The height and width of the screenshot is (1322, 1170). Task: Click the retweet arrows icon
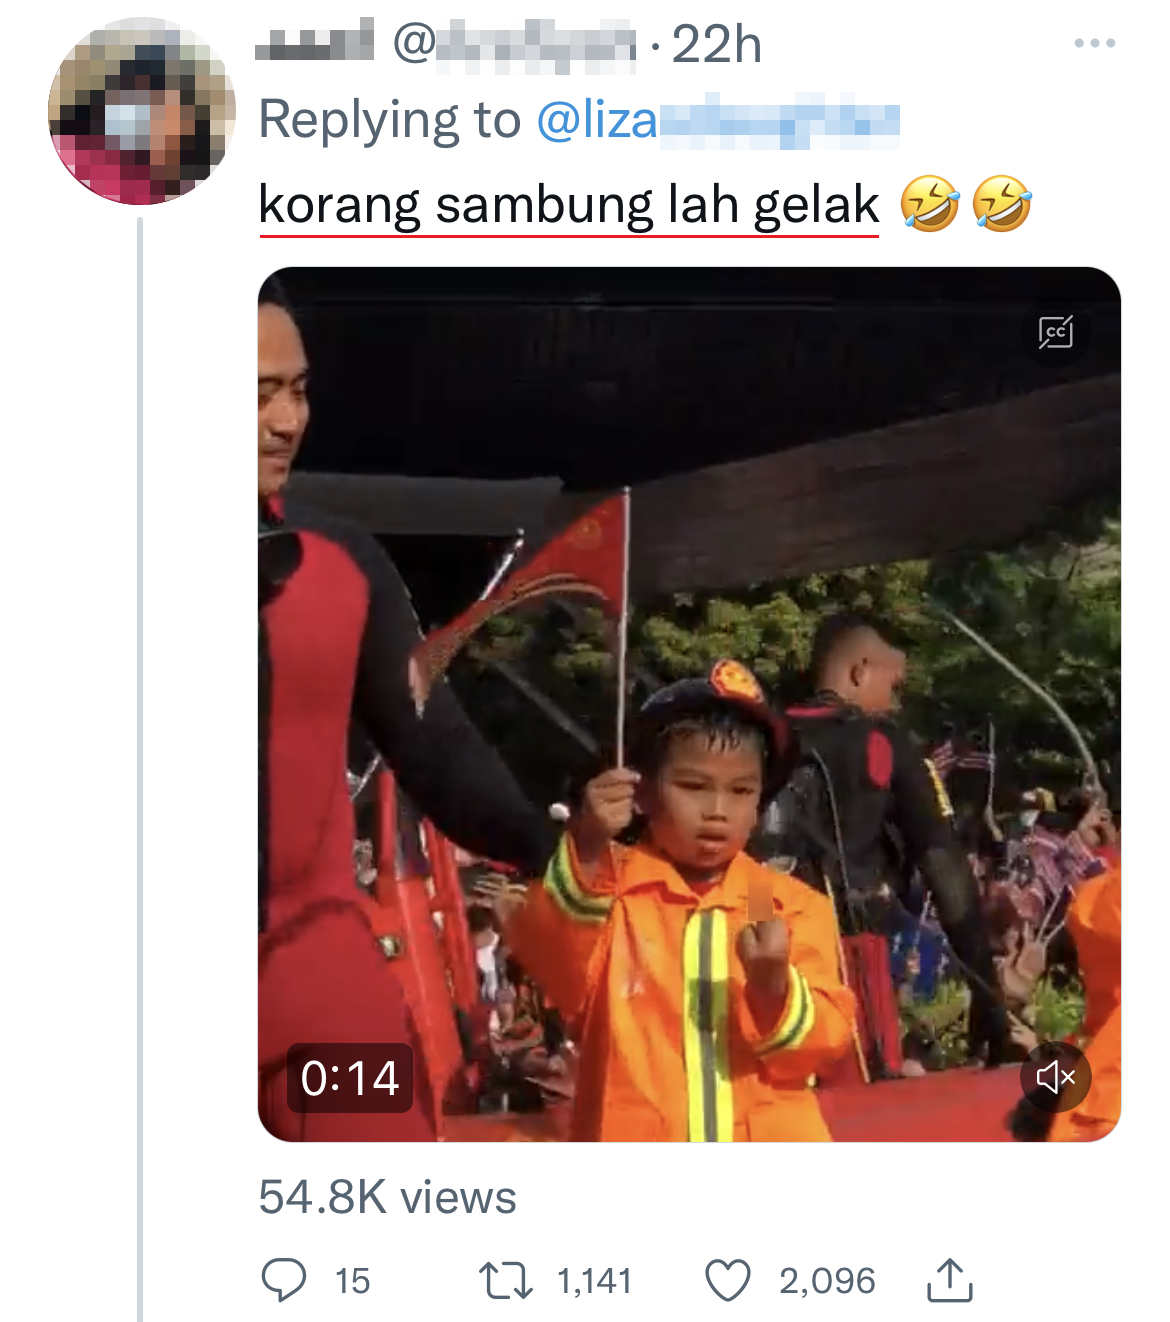point(505,1280)
